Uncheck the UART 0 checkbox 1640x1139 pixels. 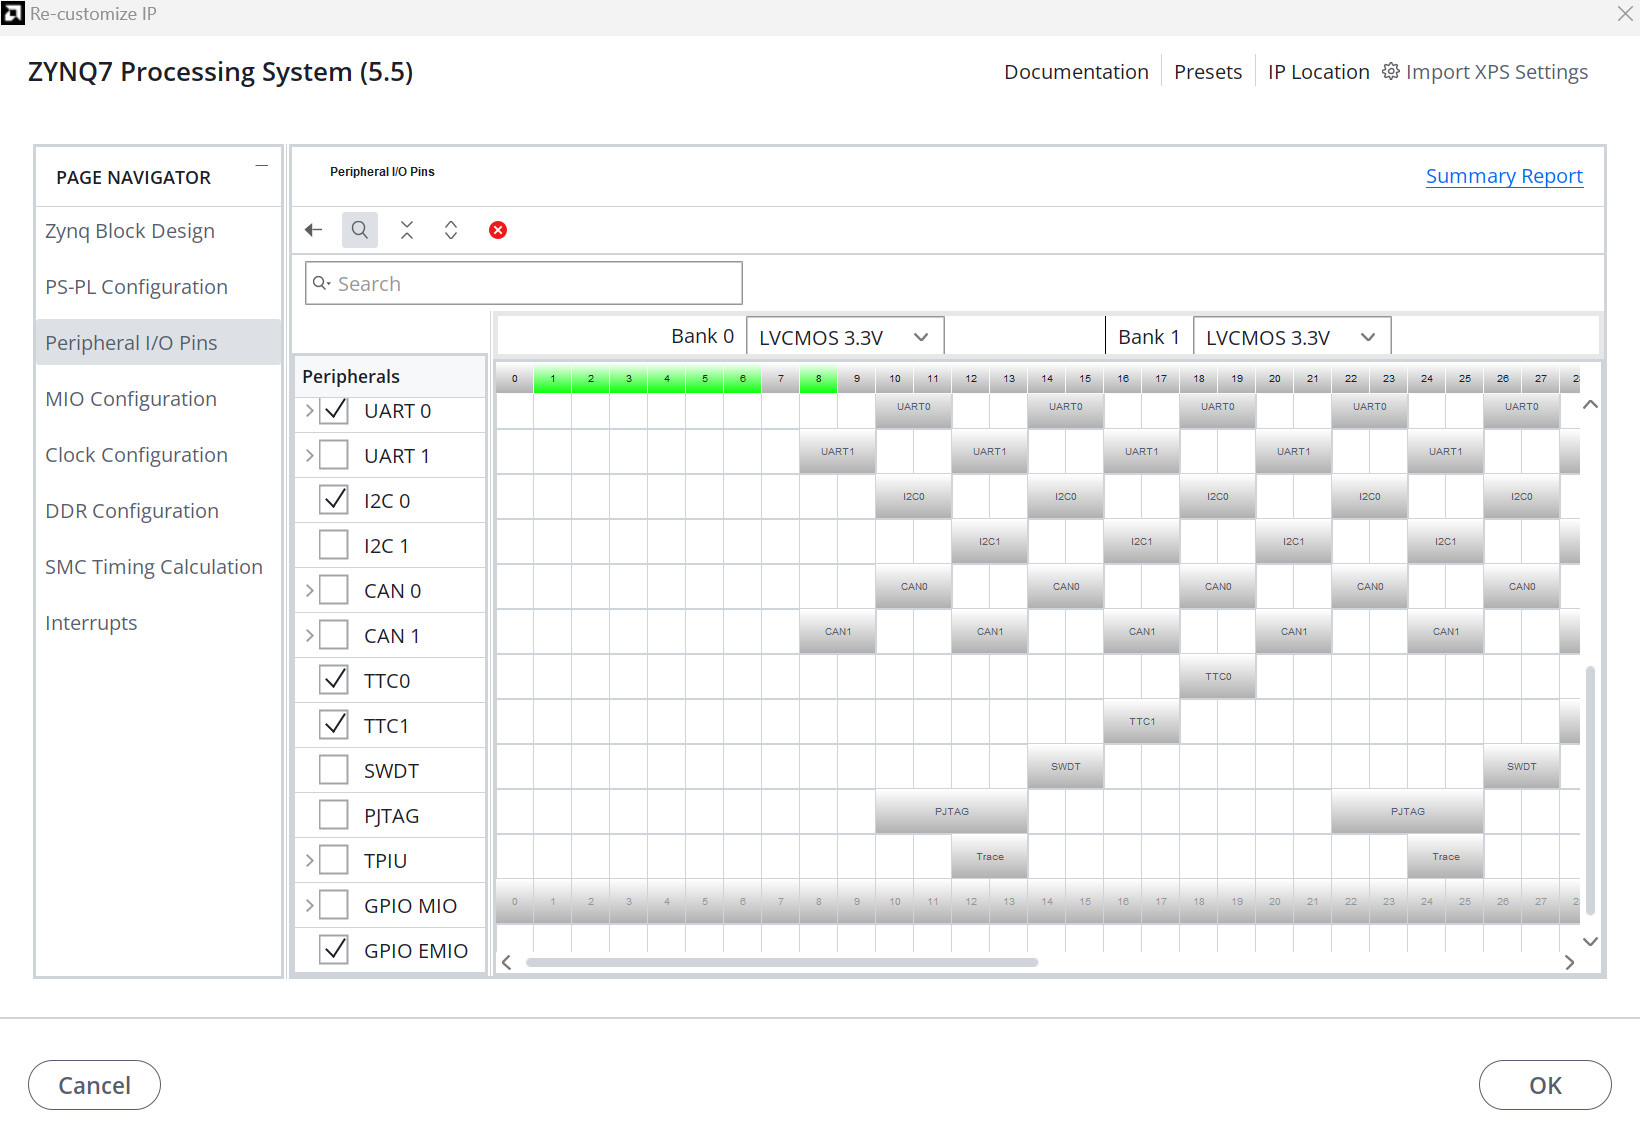(334, 410)
